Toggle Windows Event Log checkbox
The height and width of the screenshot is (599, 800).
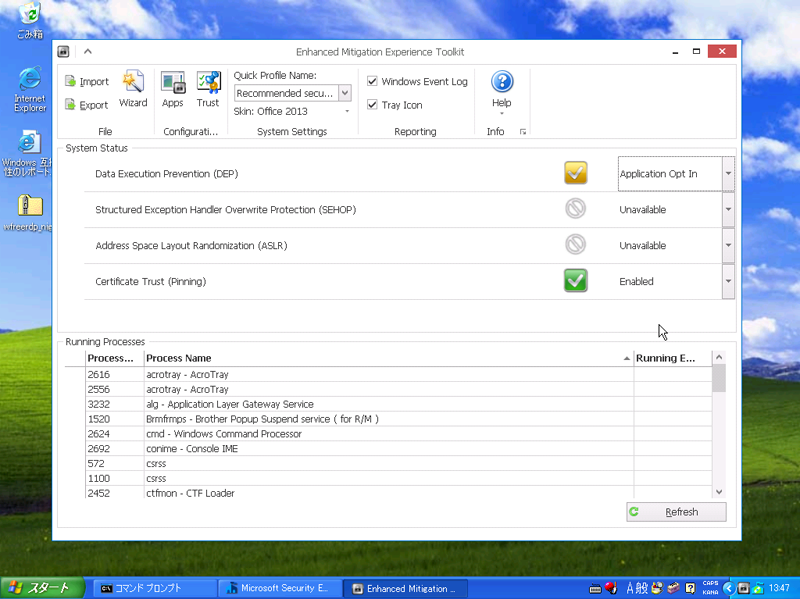372,81
